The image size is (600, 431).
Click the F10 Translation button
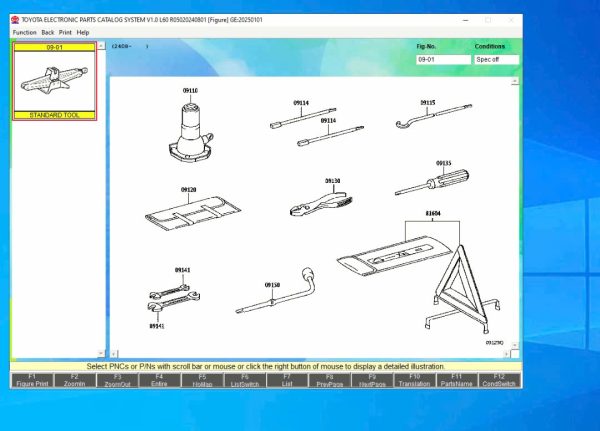click(x=414, y=380)
